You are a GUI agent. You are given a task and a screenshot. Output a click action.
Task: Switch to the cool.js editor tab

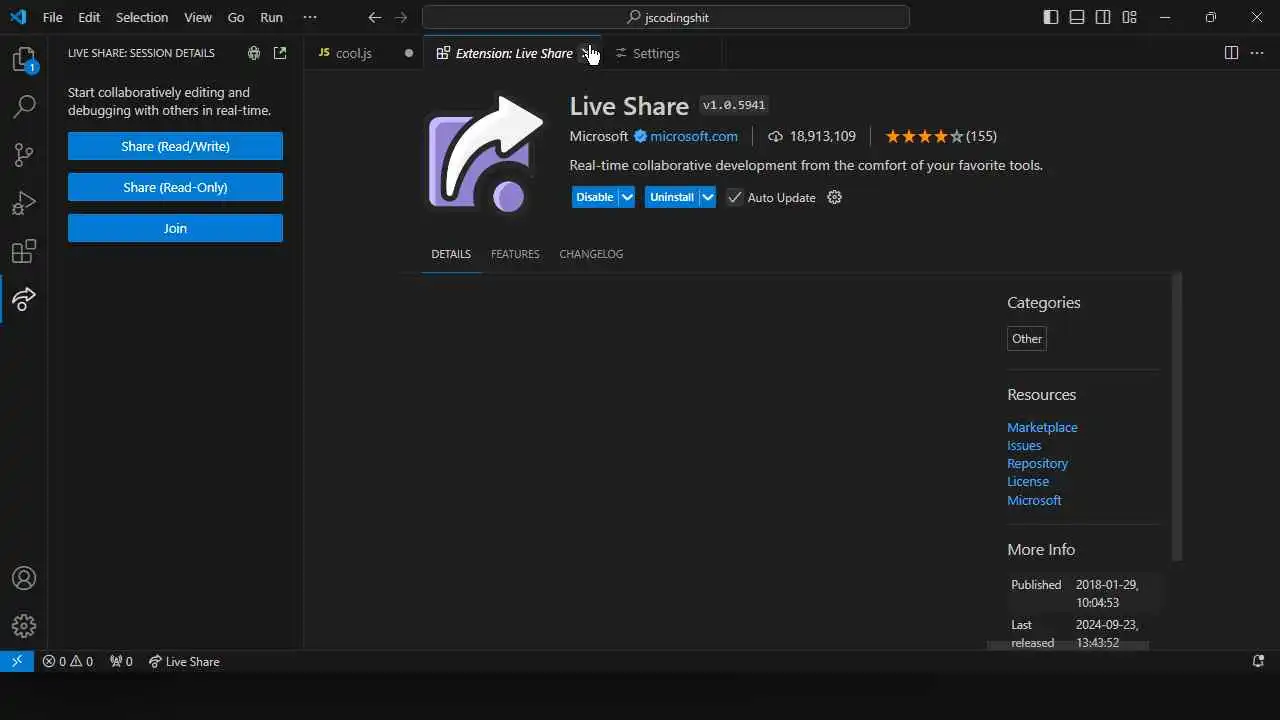point(364,53)
